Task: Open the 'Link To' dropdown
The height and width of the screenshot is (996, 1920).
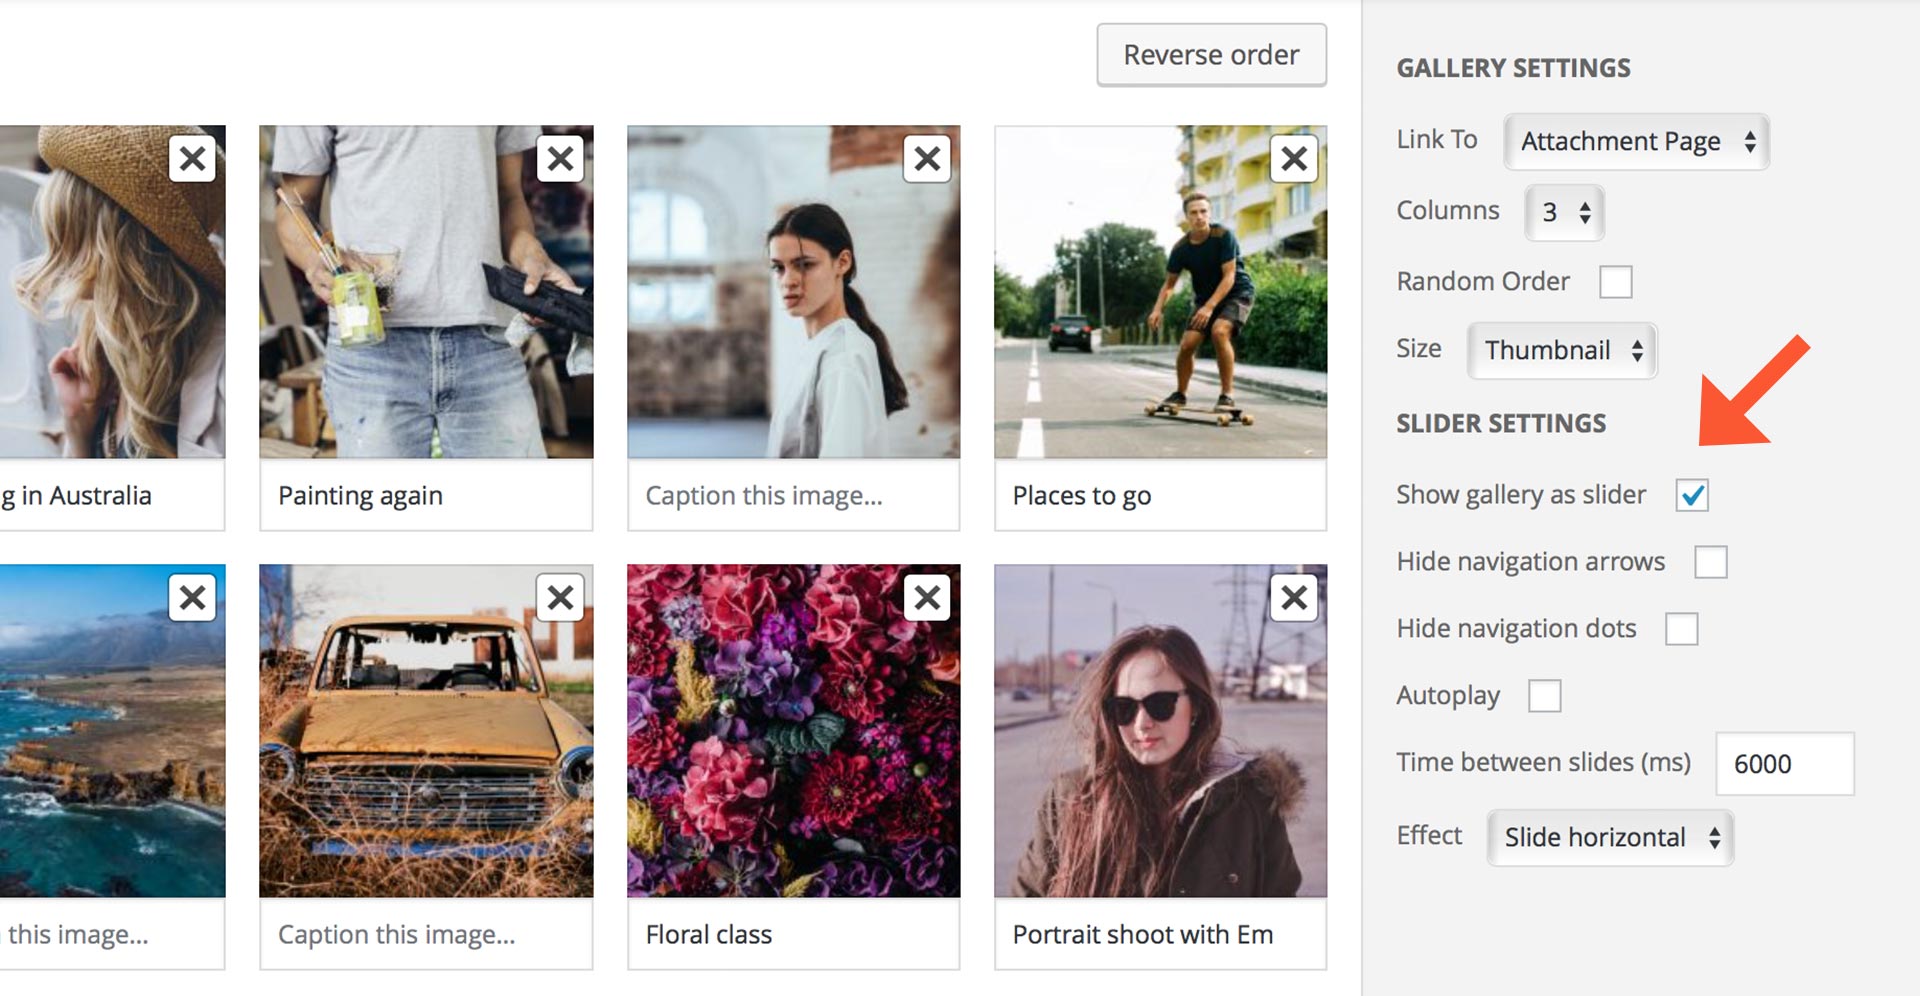Action: [1636, 141]
